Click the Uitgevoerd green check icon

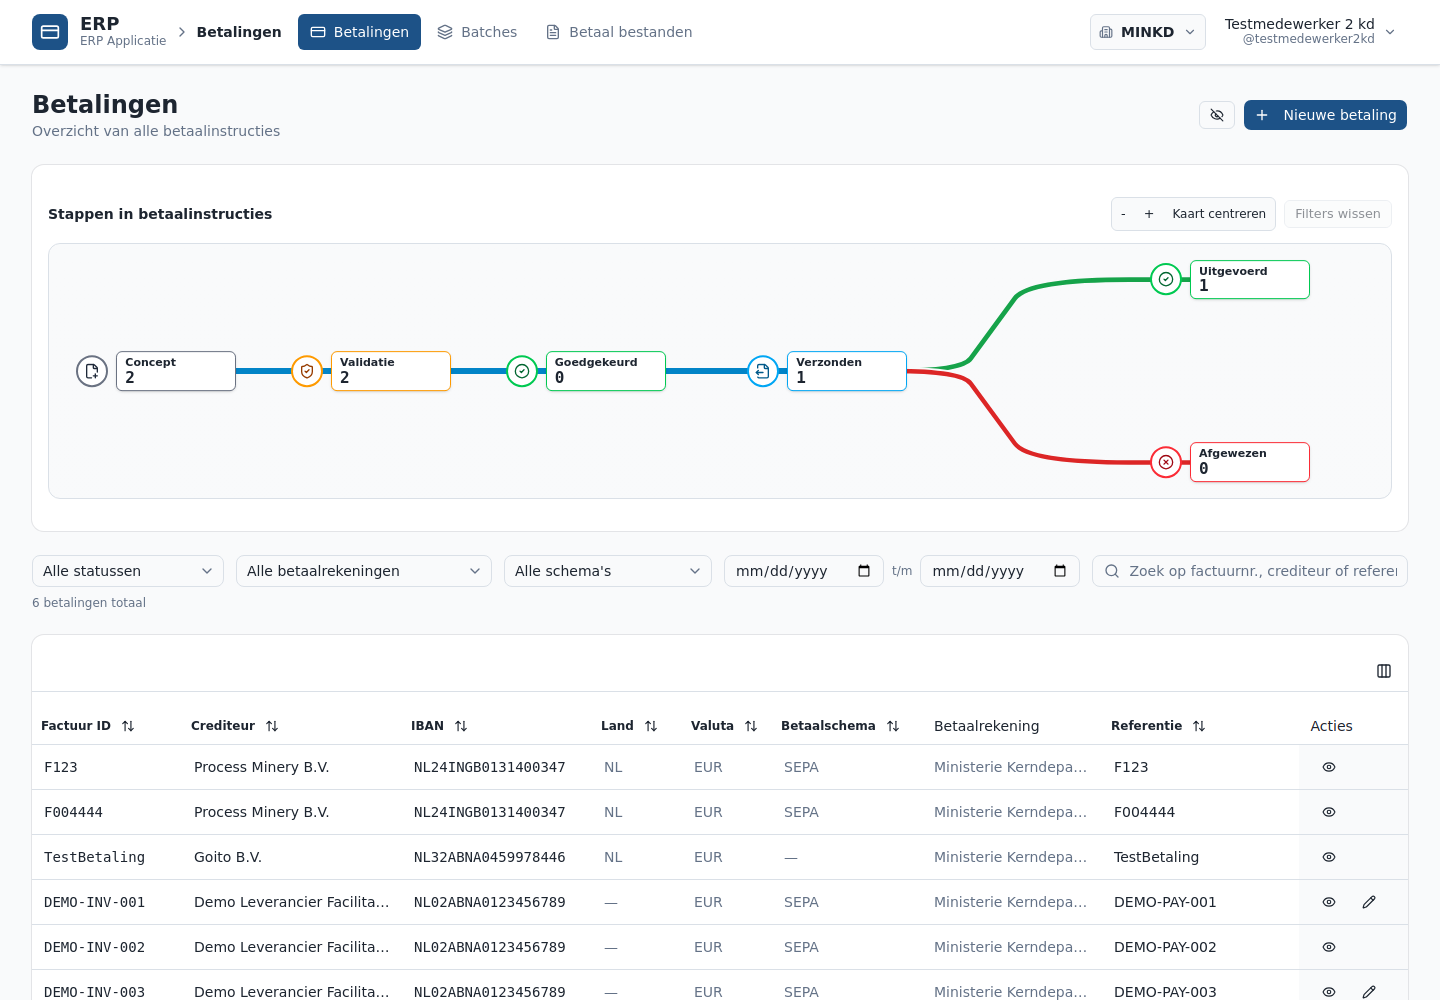tap(1166, 279)
